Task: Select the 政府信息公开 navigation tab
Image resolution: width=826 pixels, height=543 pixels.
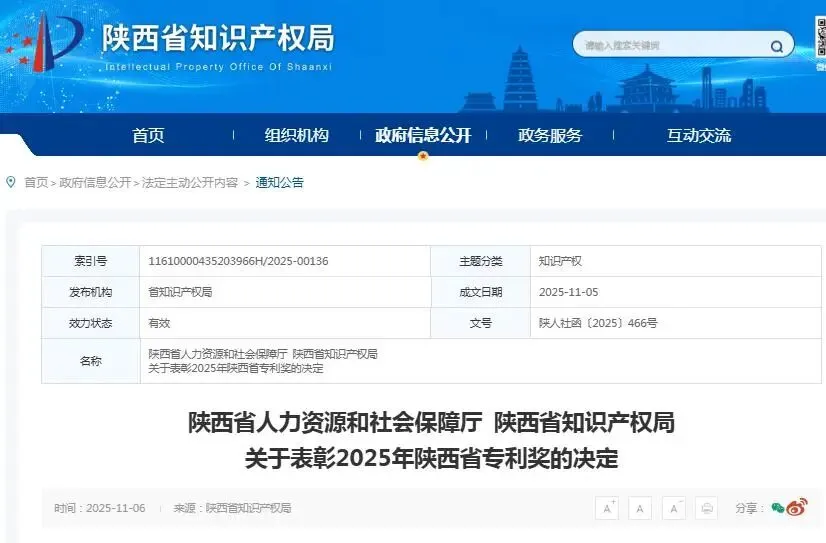Action: click(423, 136)
